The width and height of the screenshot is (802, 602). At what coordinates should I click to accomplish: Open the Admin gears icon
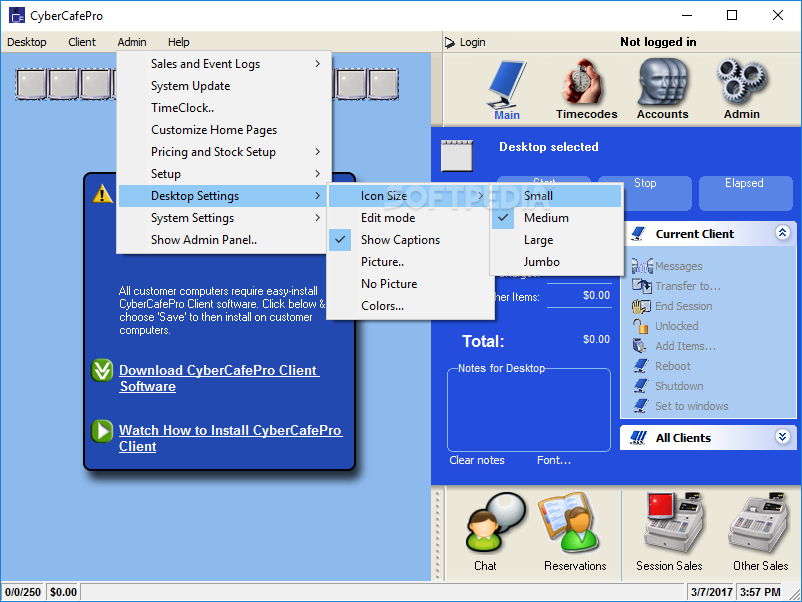click(742, 82)
